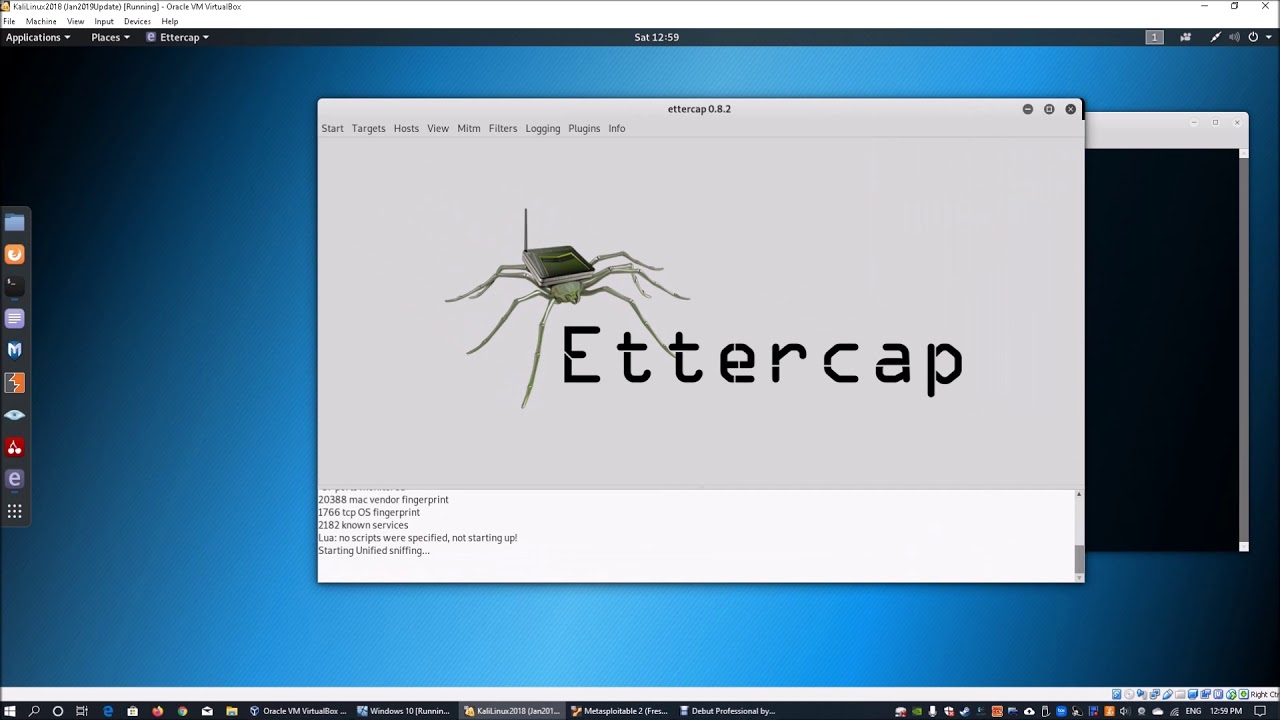Open the Ettercap Targets menu
The width and height of the screenshot is (1280, 720).
coord(368,128)
